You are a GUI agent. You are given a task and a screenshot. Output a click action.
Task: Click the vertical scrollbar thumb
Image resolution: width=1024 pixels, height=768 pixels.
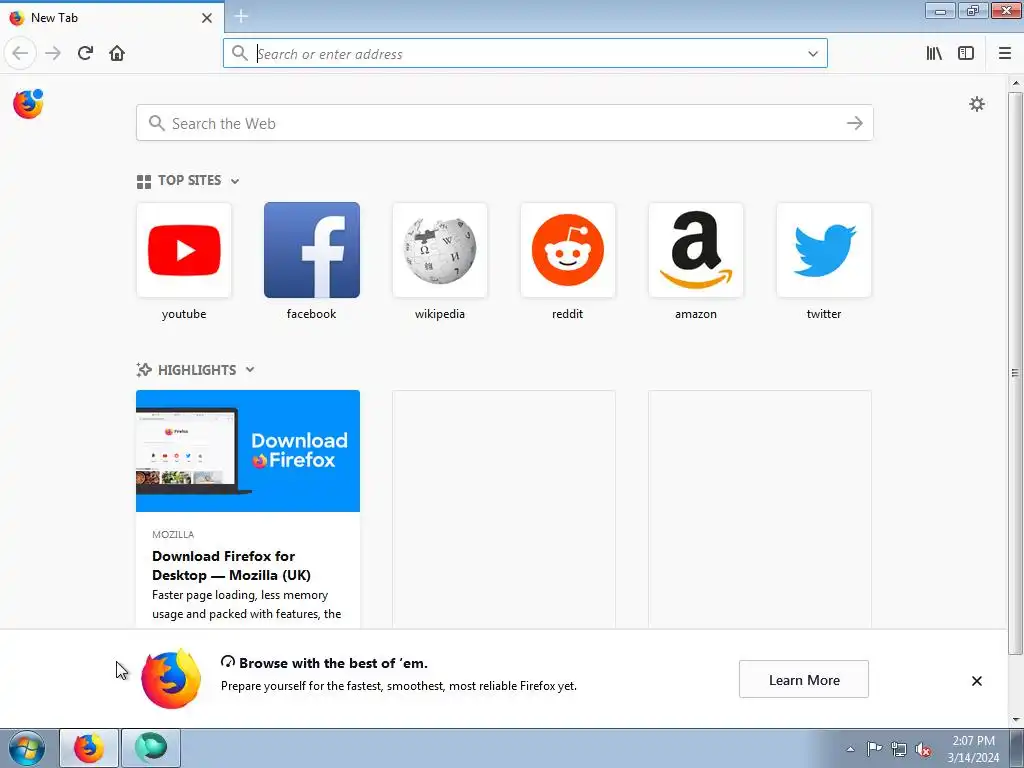pos(1015,373)
